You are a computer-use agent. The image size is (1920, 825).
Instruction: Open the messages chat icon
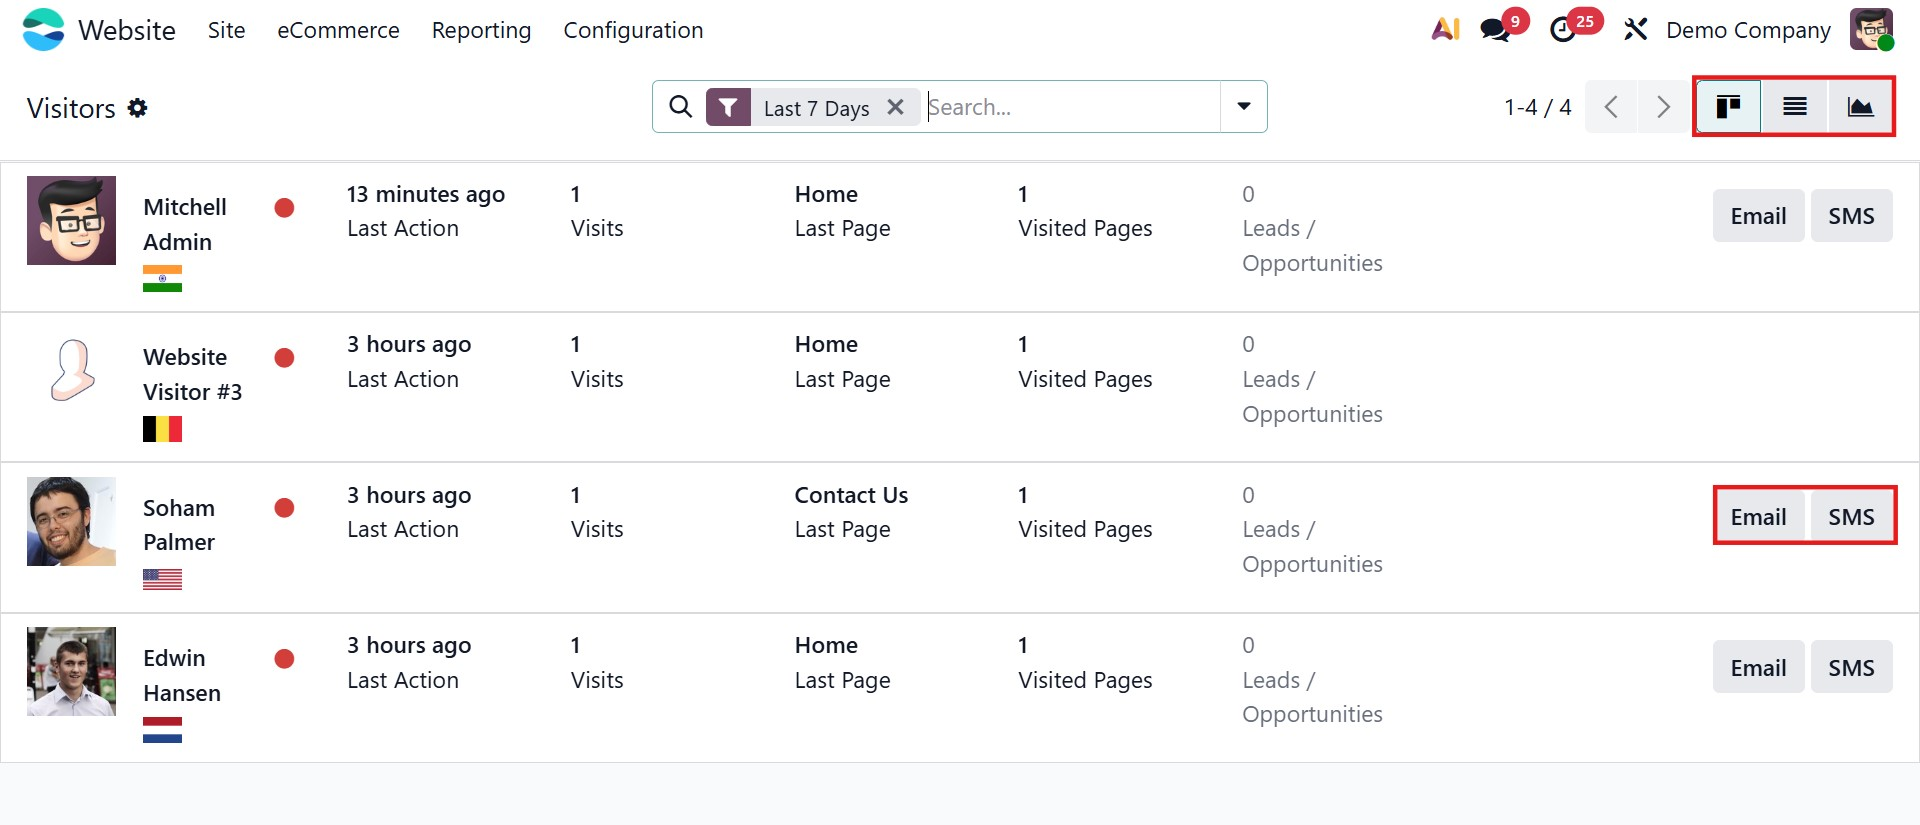click(x=1496, y=30)
